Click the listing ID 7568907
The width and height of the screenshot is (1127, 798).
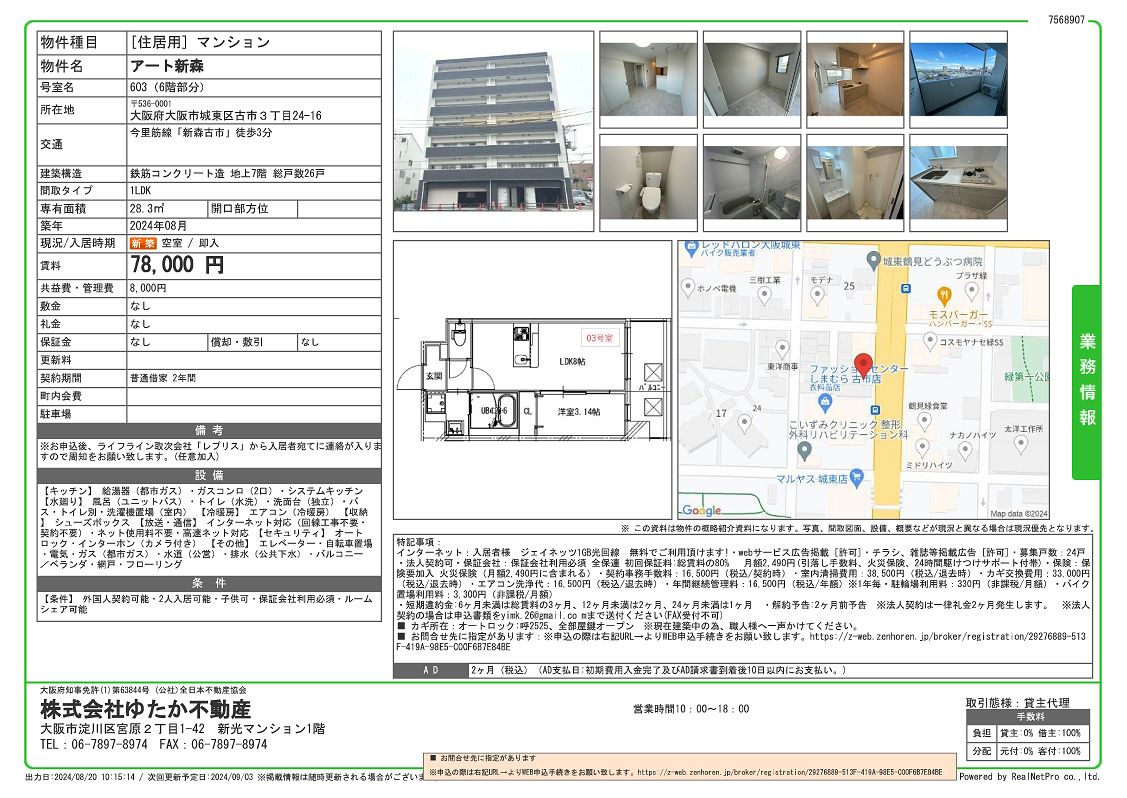coord(1067,19)
